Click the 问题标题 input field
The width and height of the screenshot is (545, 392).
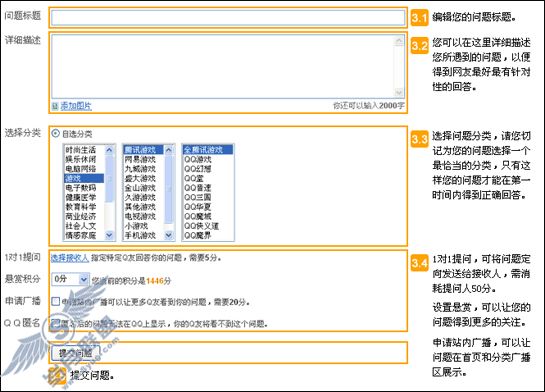point(228,17)
